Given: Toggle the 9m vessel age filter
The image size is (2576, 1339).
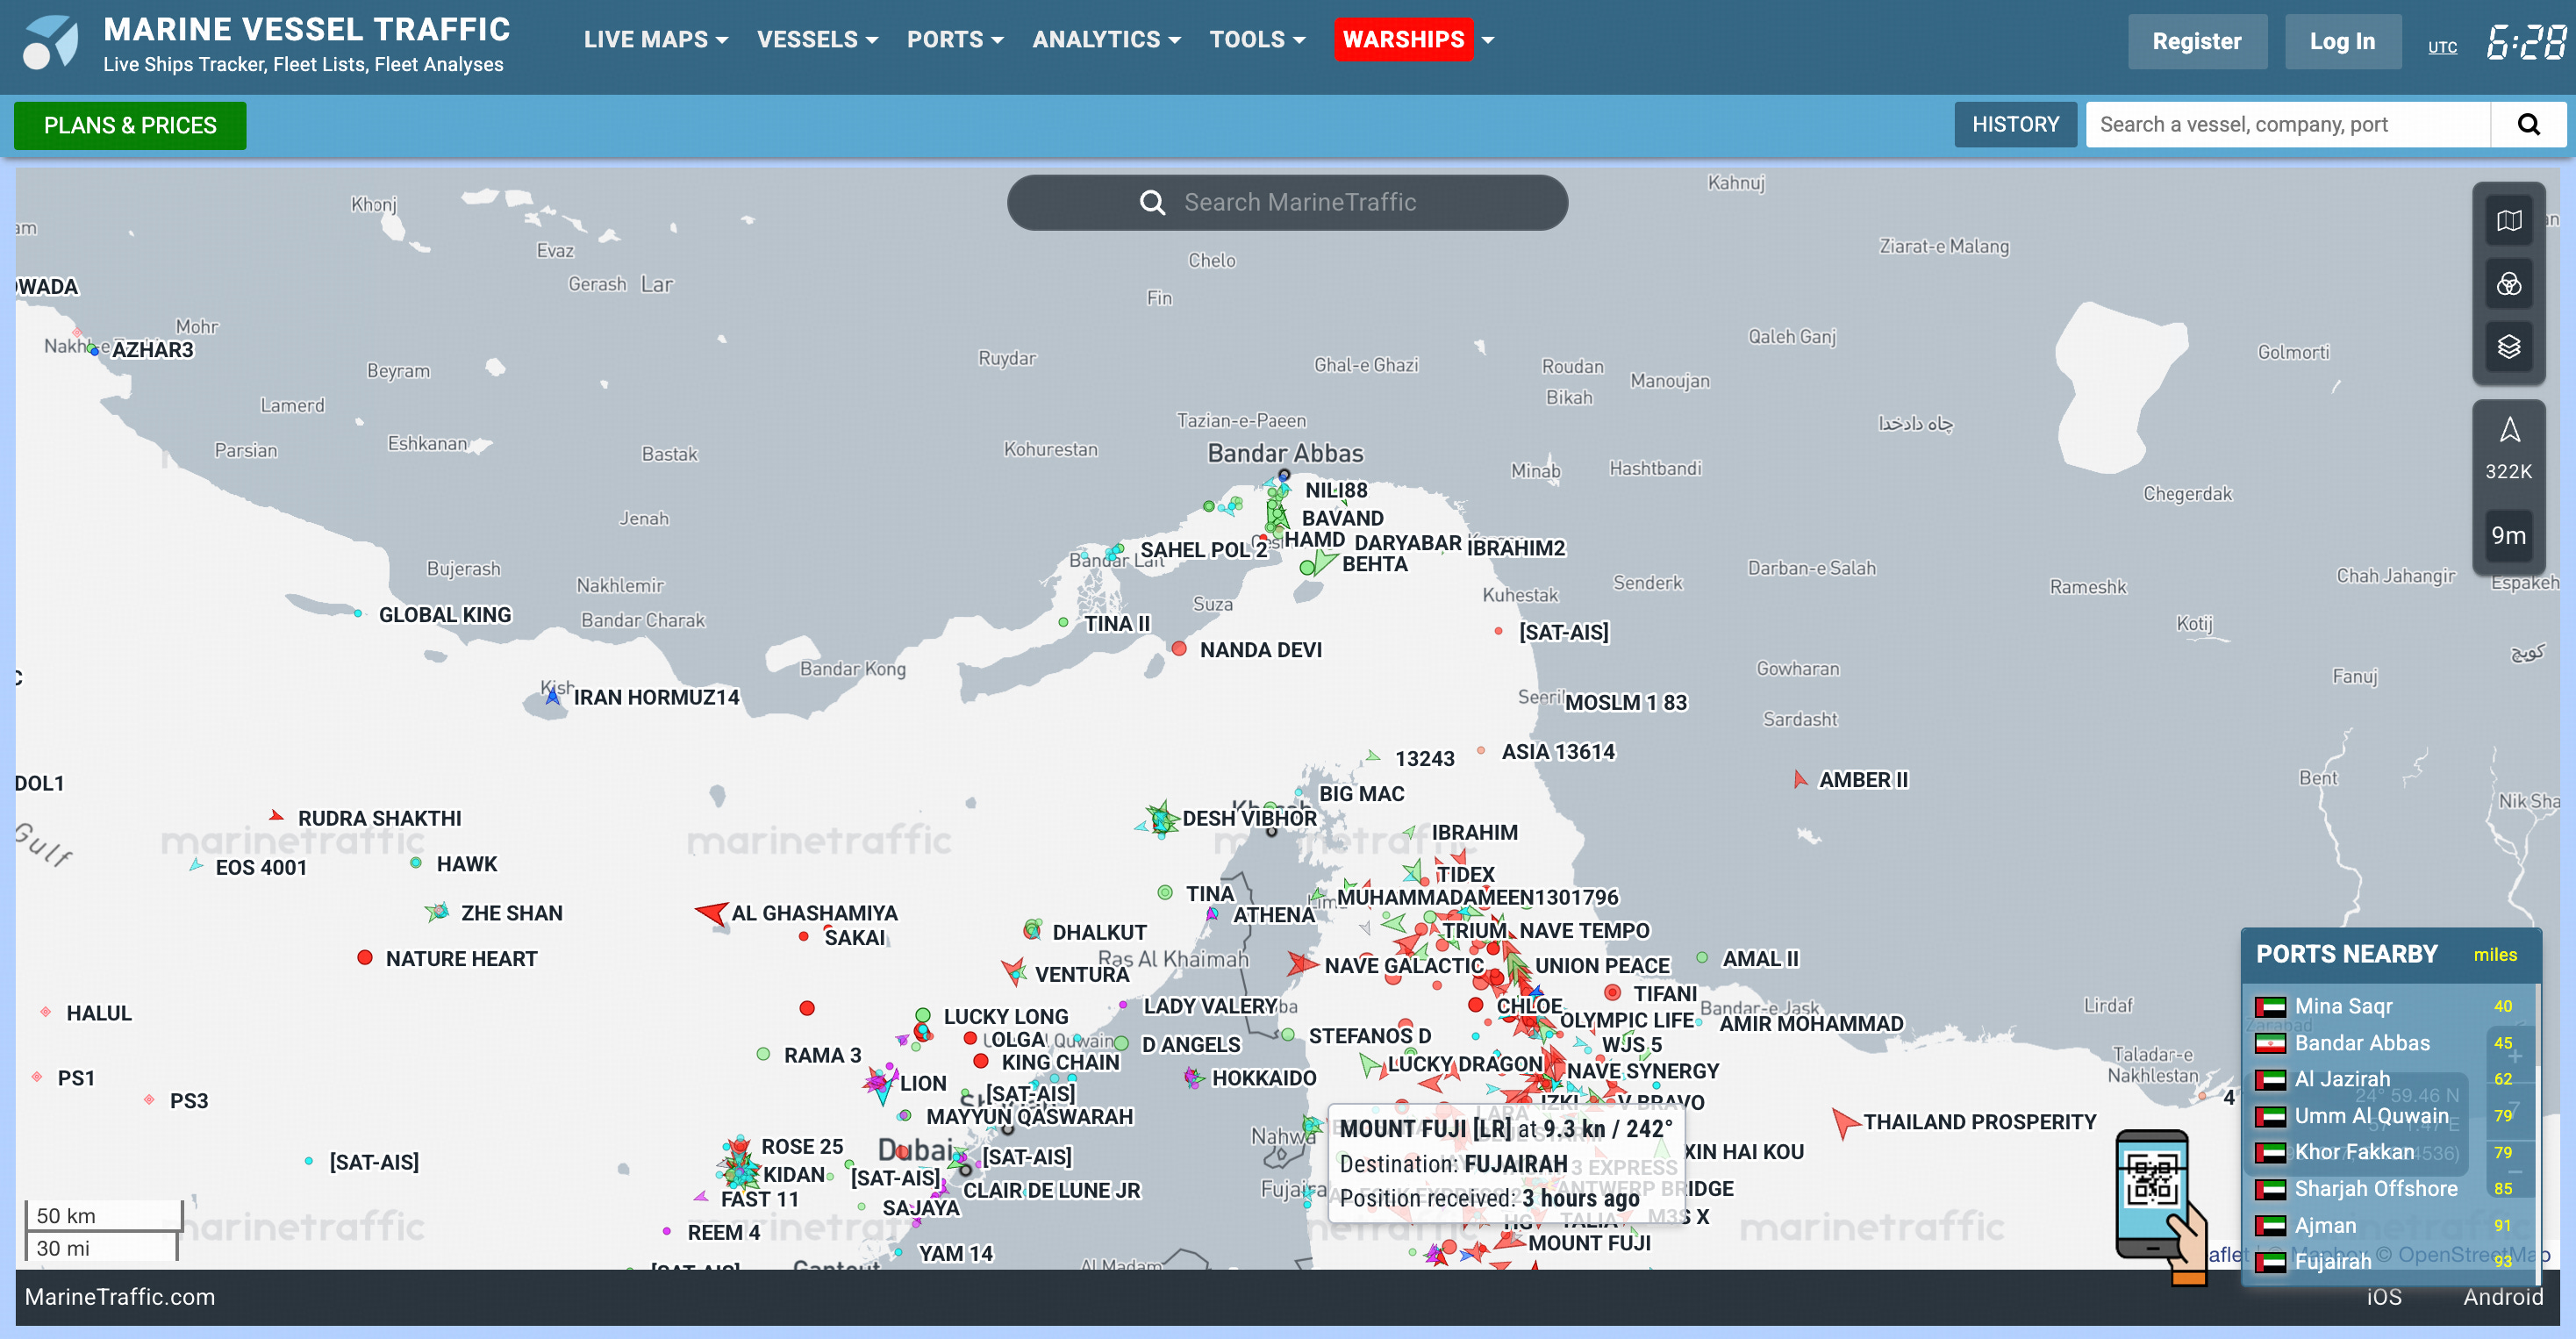Looking at the screenshot, I should point(2508,536).
